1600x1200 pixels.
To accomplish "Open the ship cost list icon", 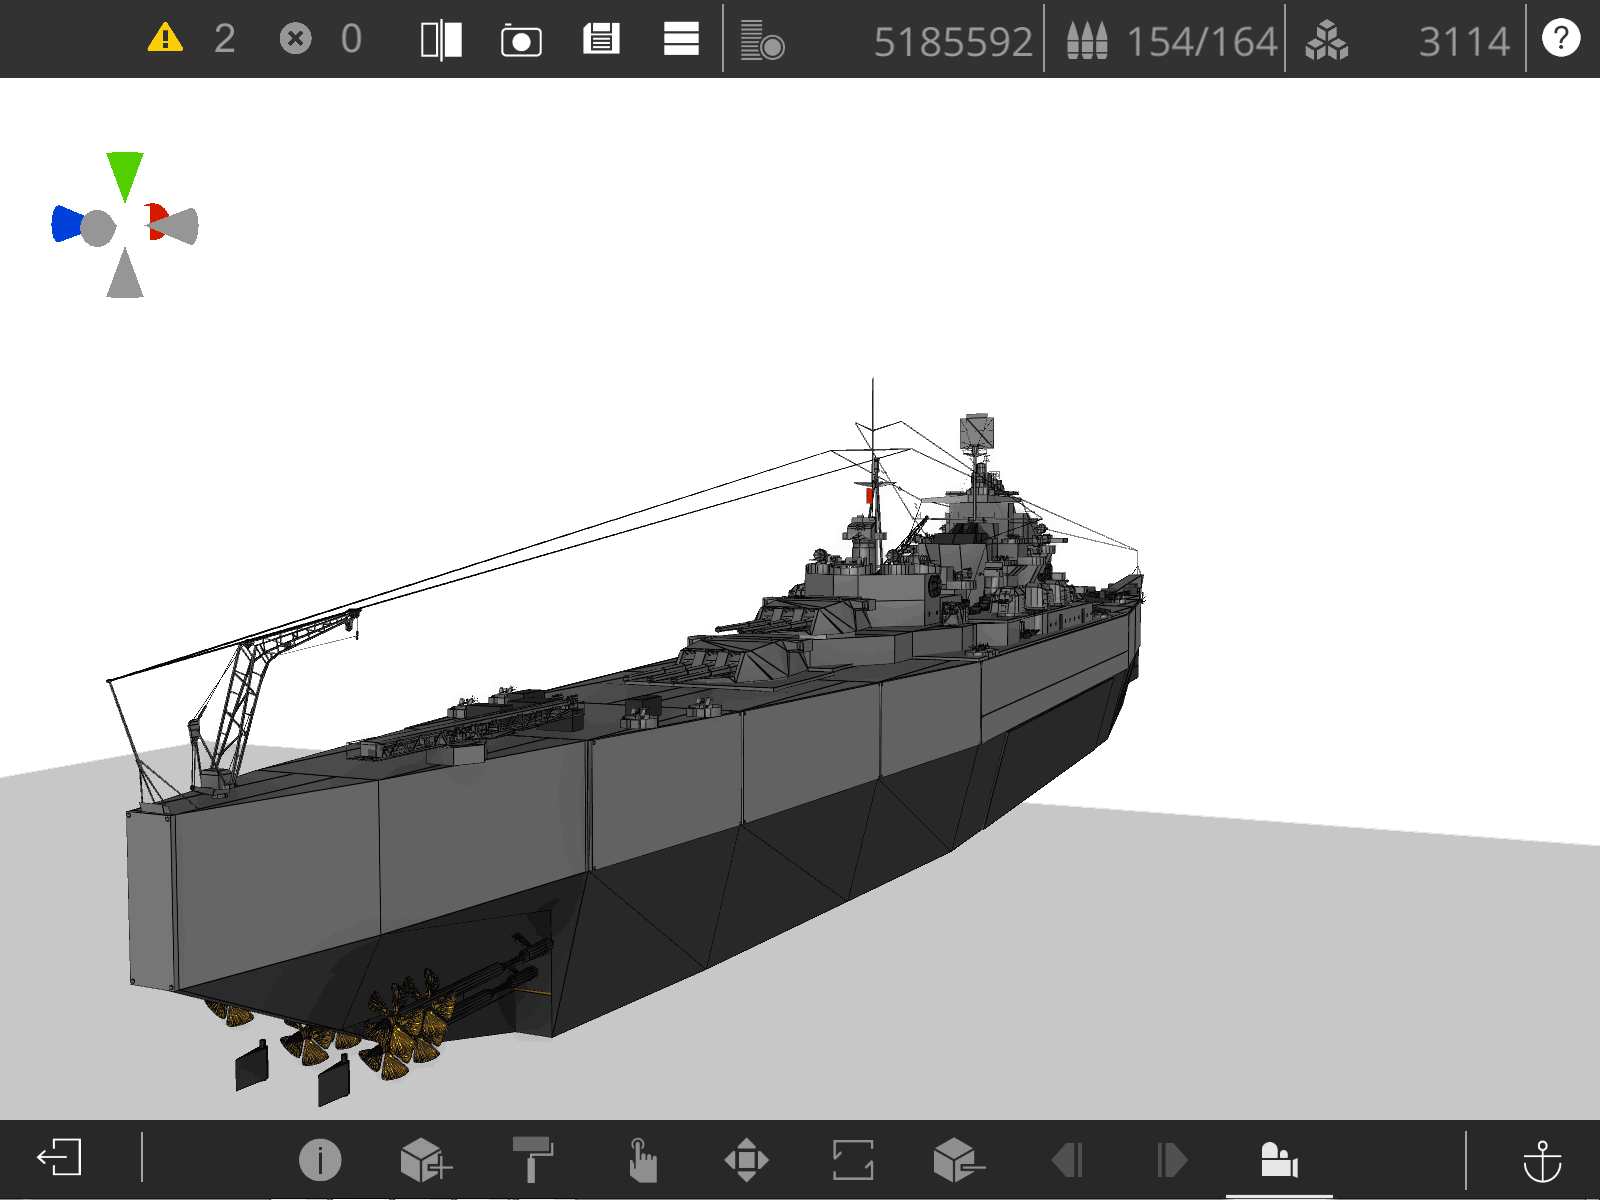I will tap(762, 40).
